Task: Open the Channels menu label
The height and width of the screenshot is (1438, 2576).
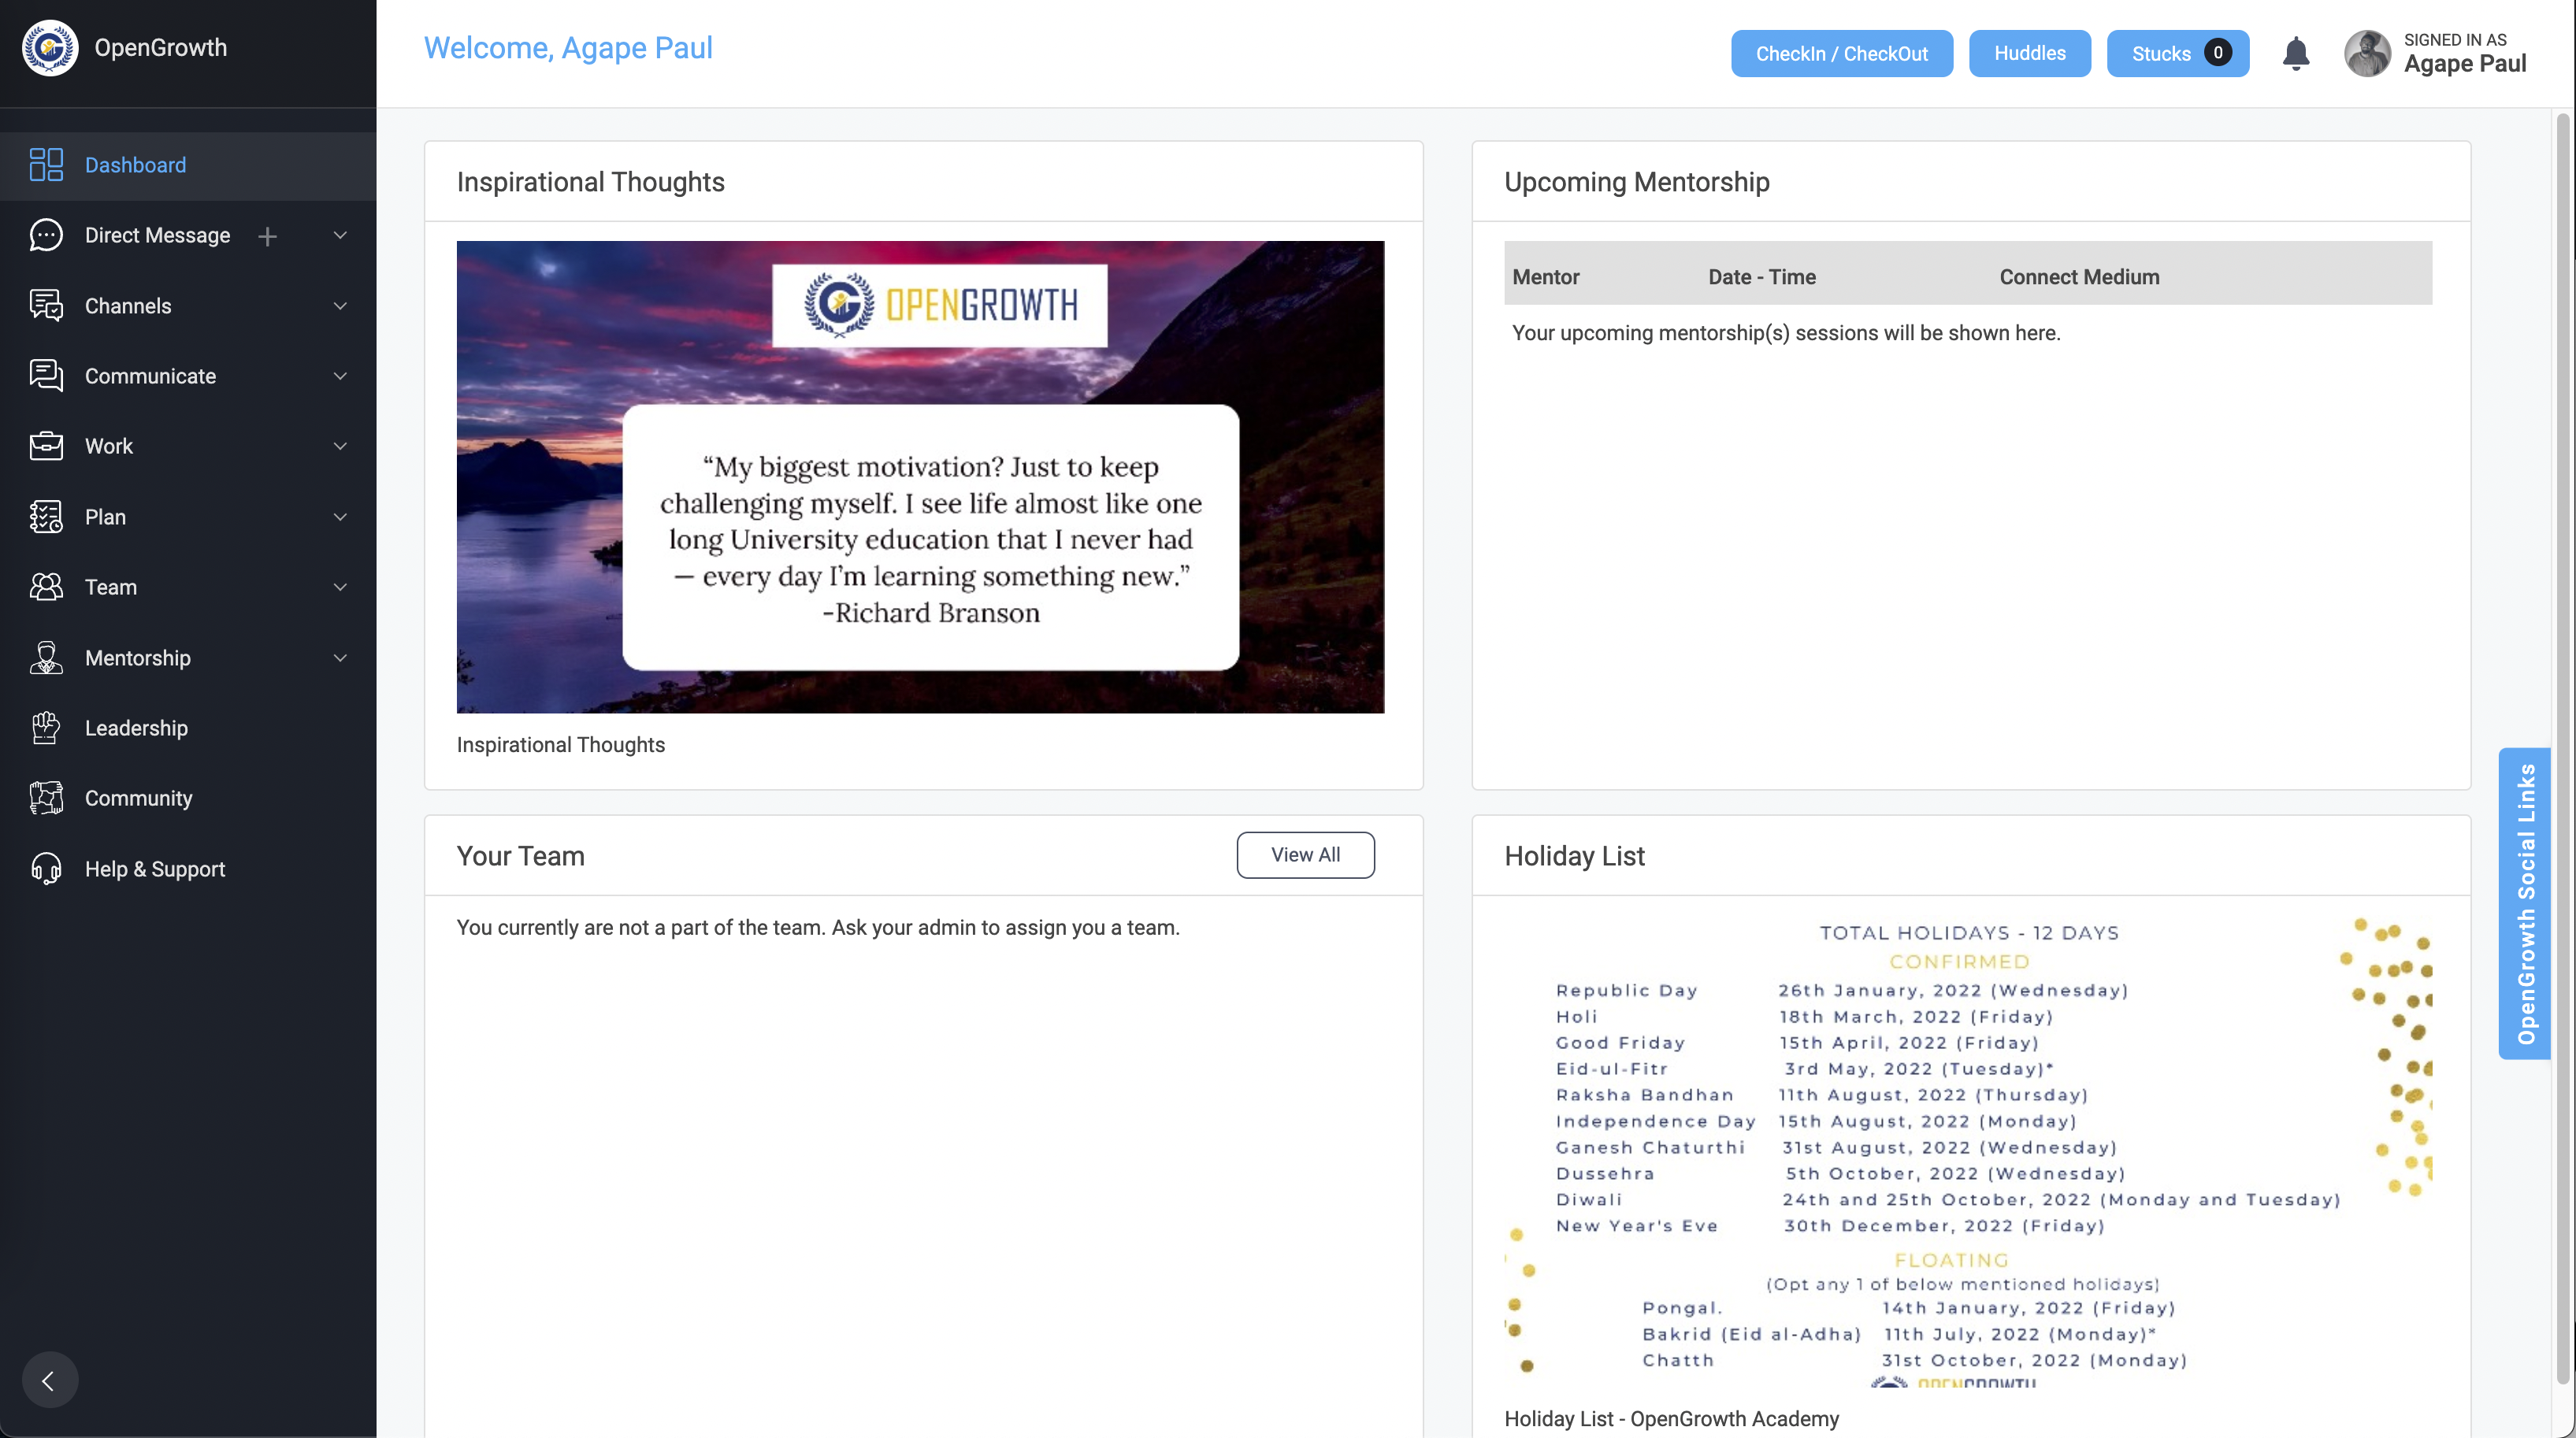Action: click(128, 306)
